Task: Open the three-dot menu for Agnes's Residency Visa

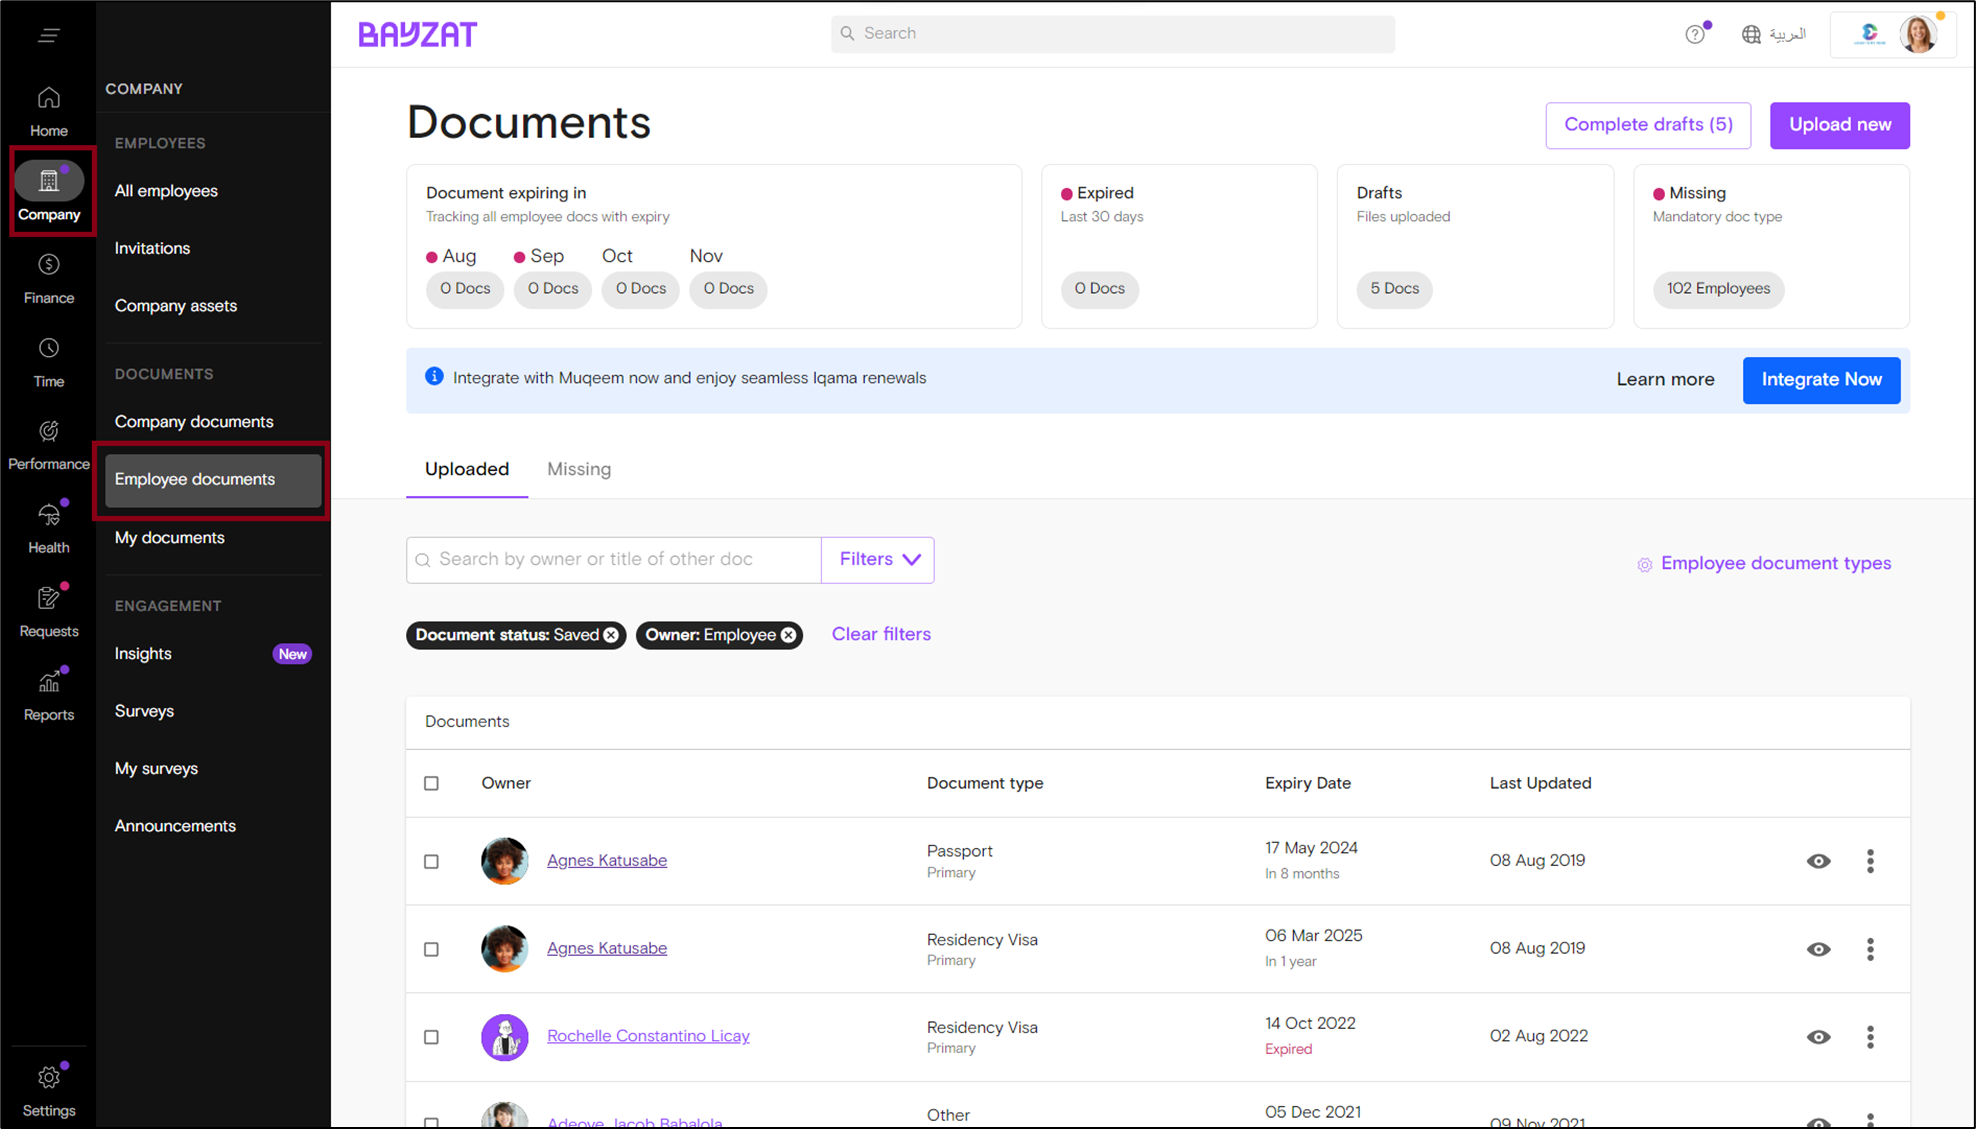Action: click(x=1870, y=949)
